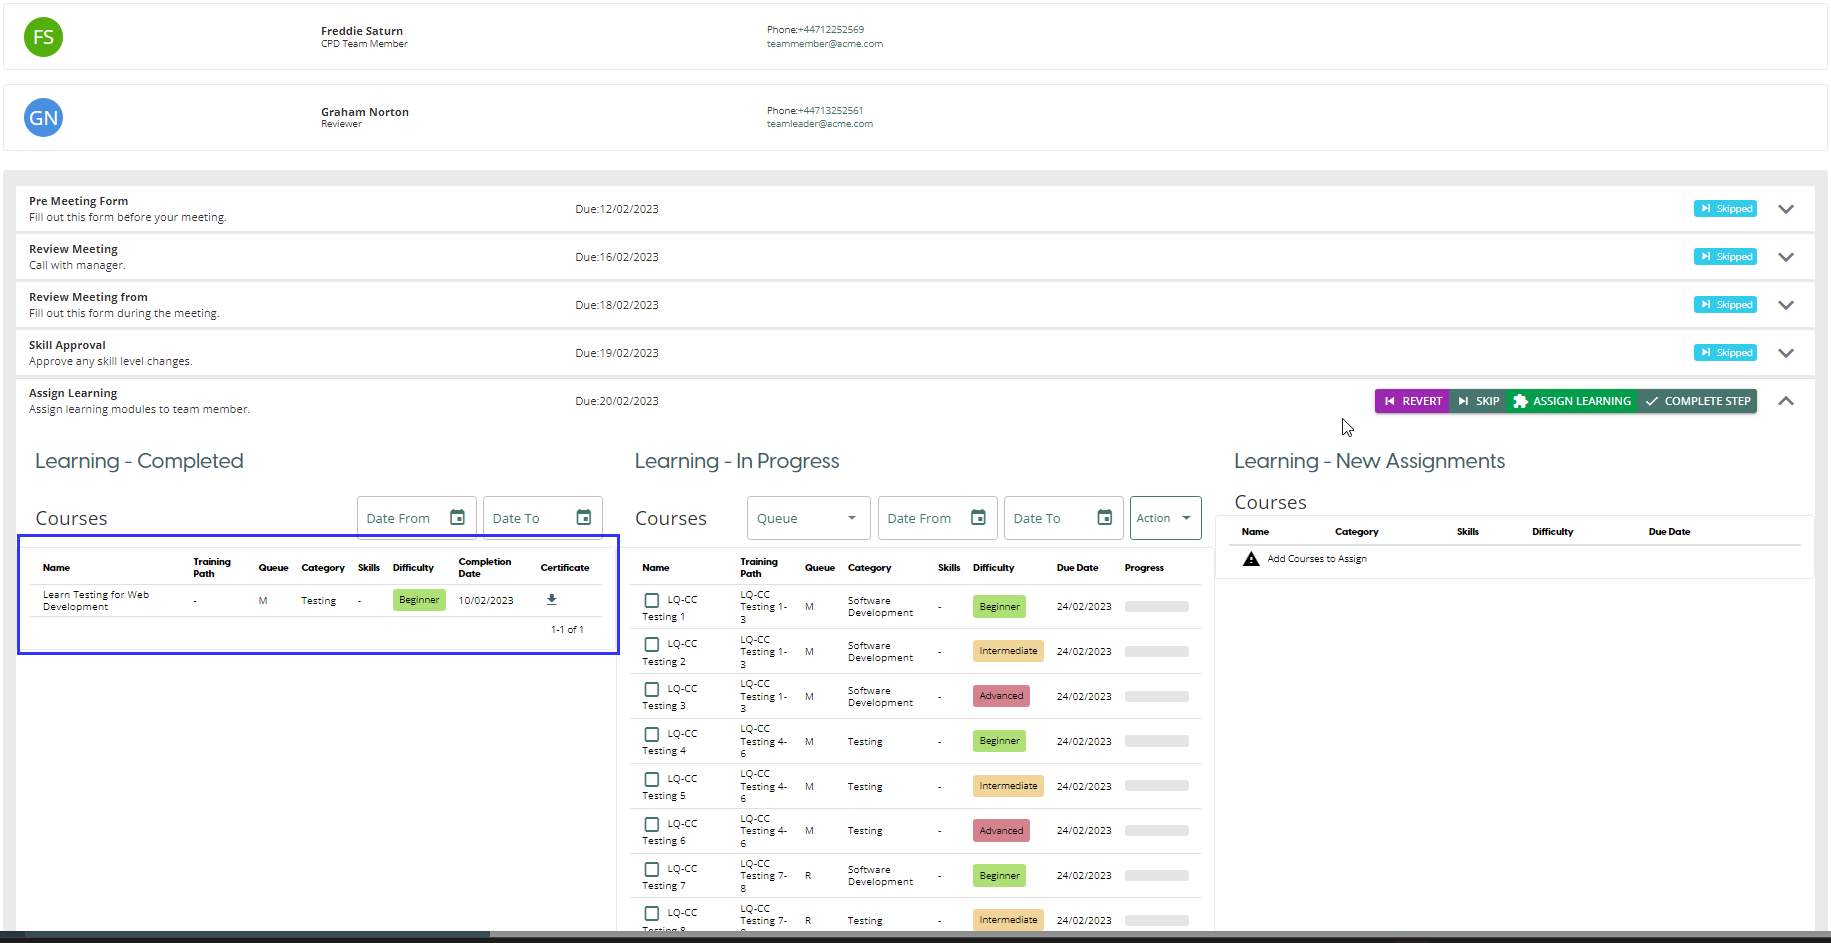The height and width of the screenshot is (943, 1831).
Task: Click the GN avatar for Graham Norton
Action: coord(43,118)
